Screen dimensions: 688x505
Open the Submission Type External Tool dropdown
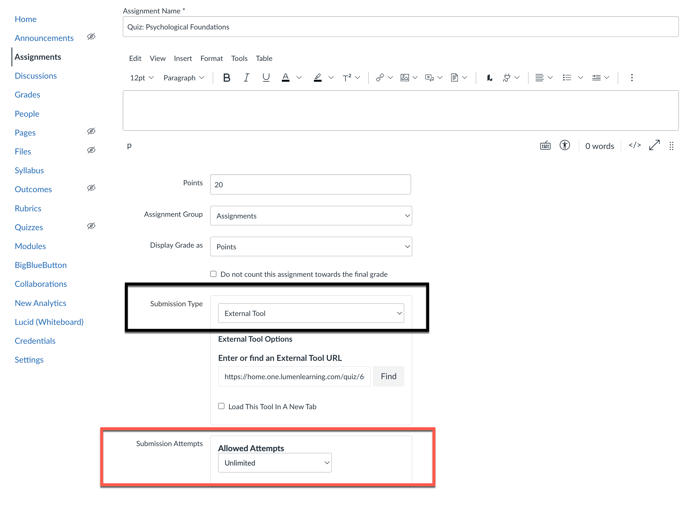pos(311,313)
